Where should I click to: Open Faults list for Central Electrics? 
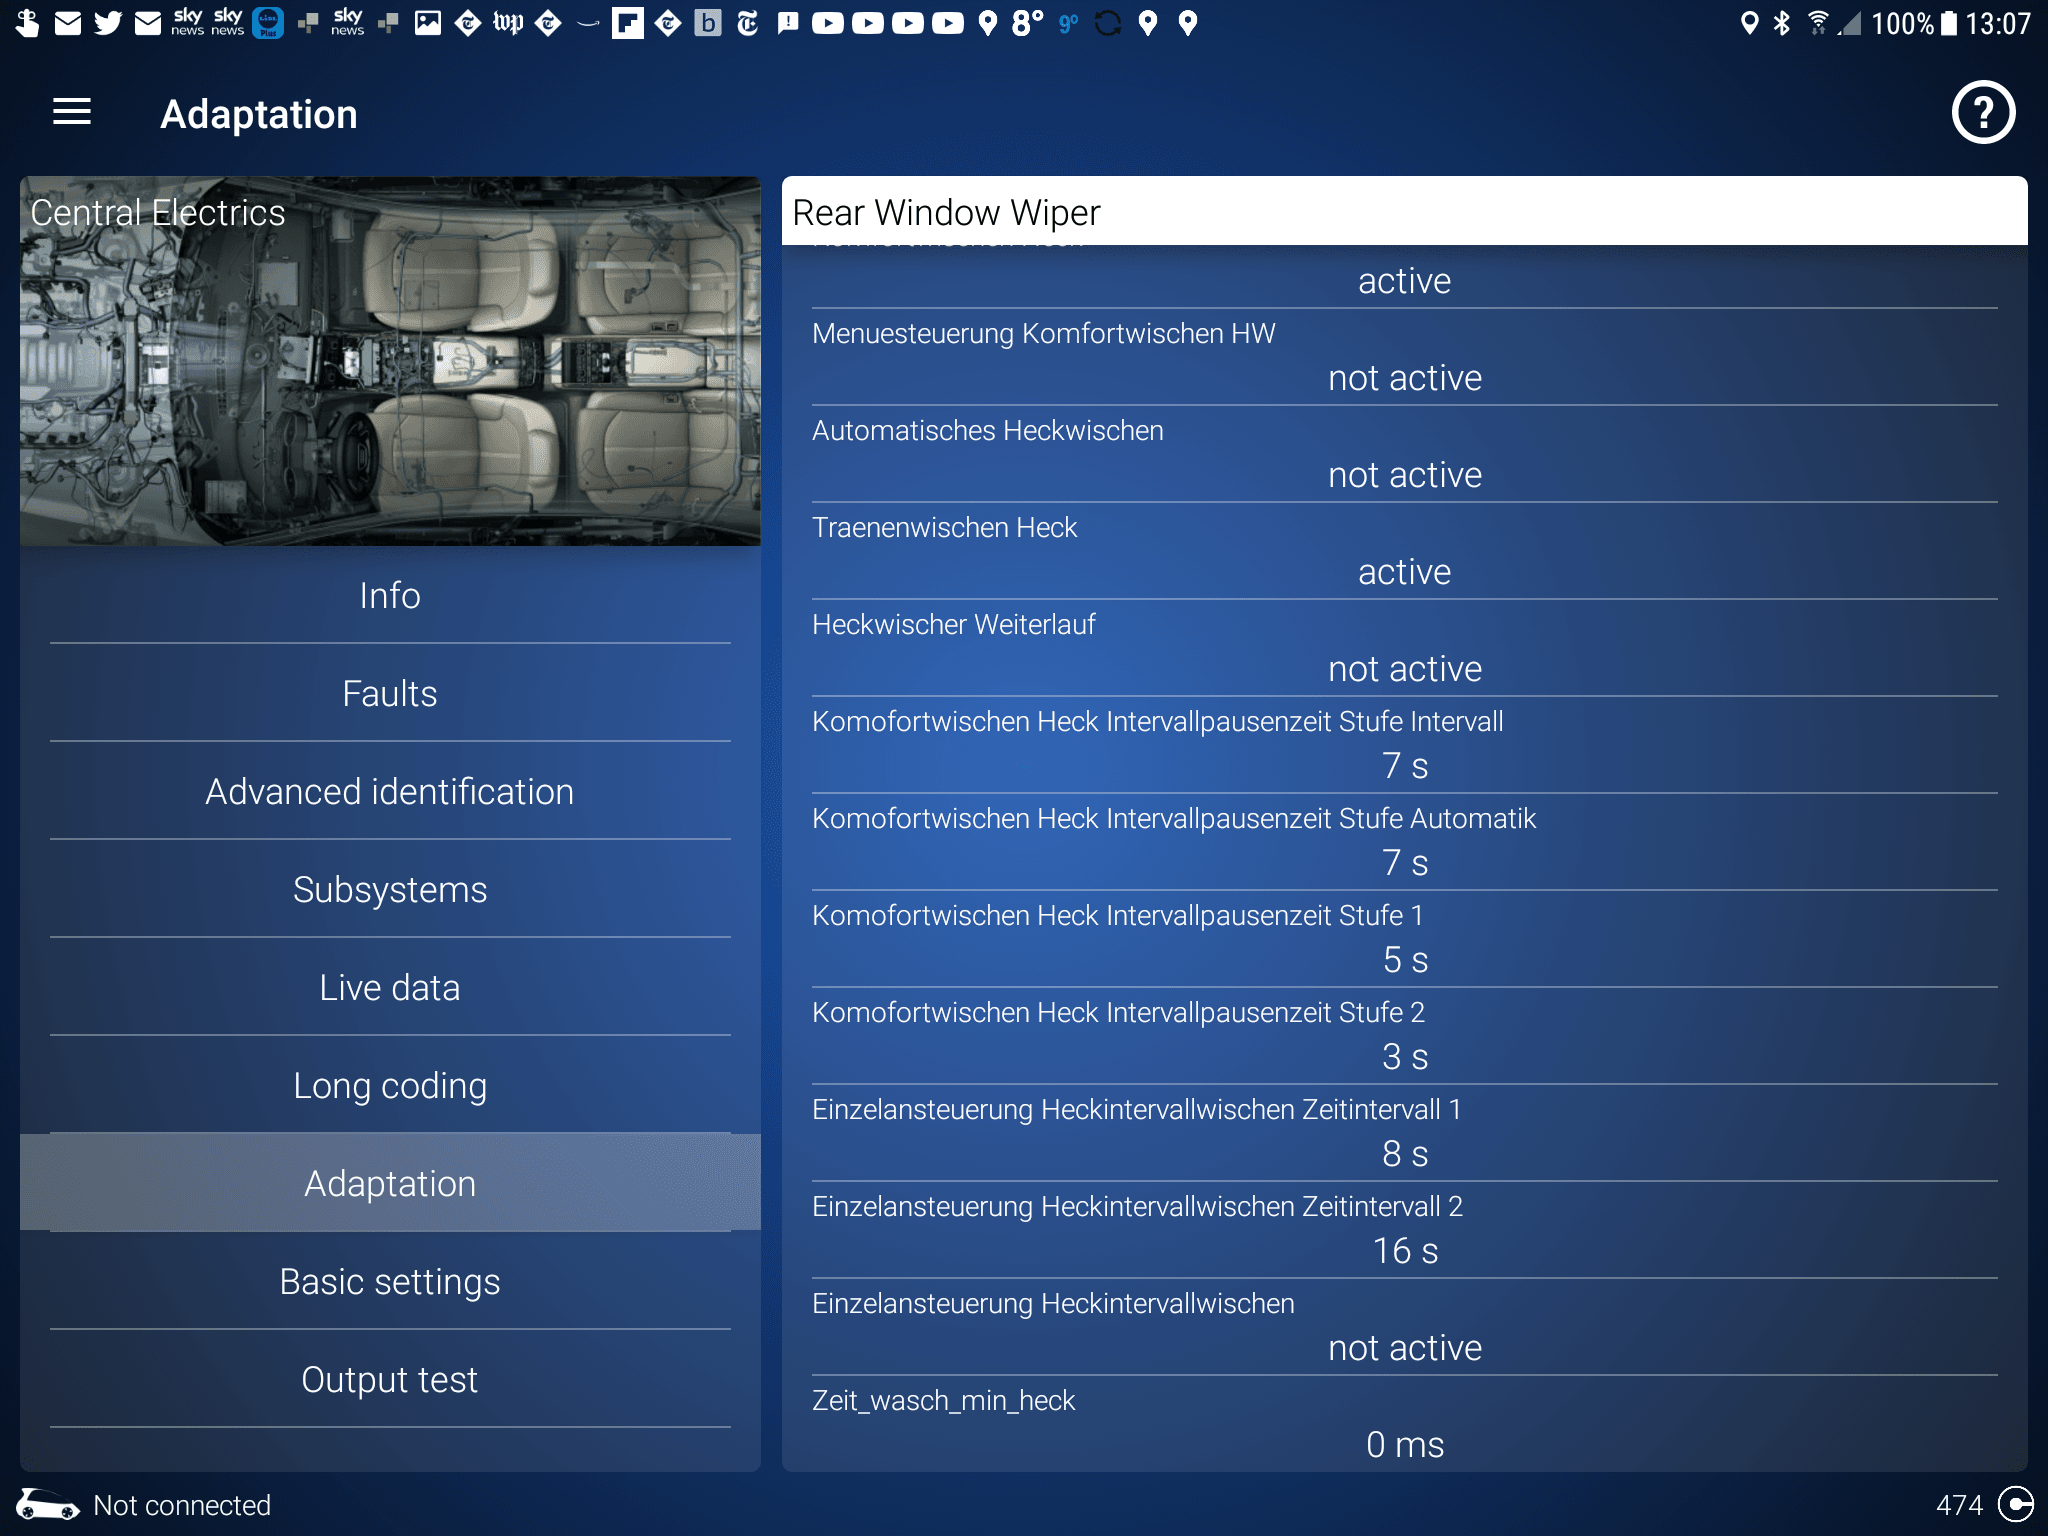[x=390, y=694]
